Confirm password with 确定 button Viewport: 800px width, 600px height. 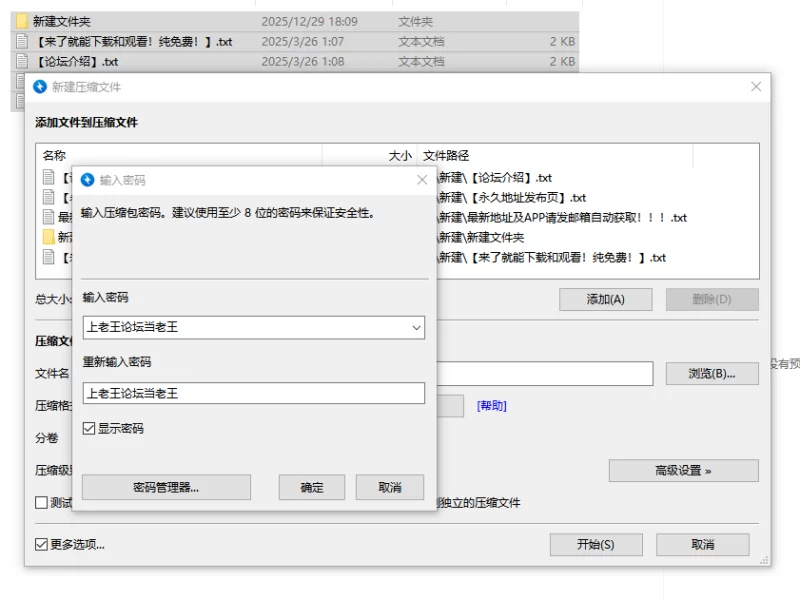click(x=312, y=487)
